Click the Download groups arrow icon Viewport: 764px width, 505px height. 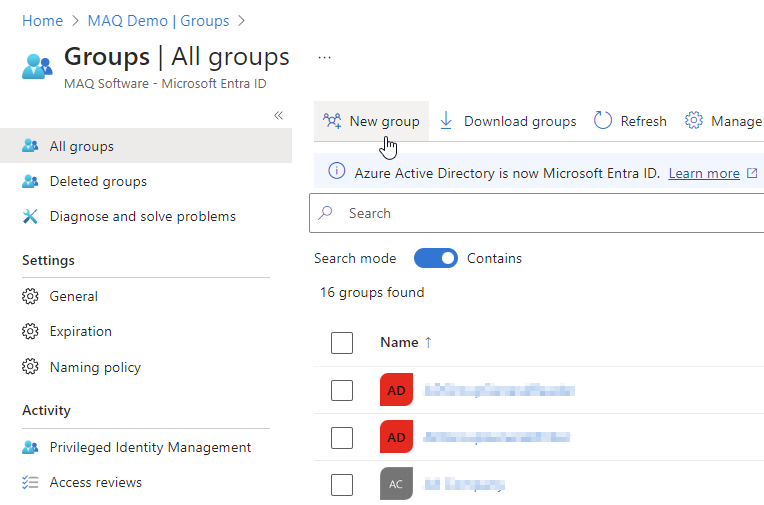coord(446,121)
